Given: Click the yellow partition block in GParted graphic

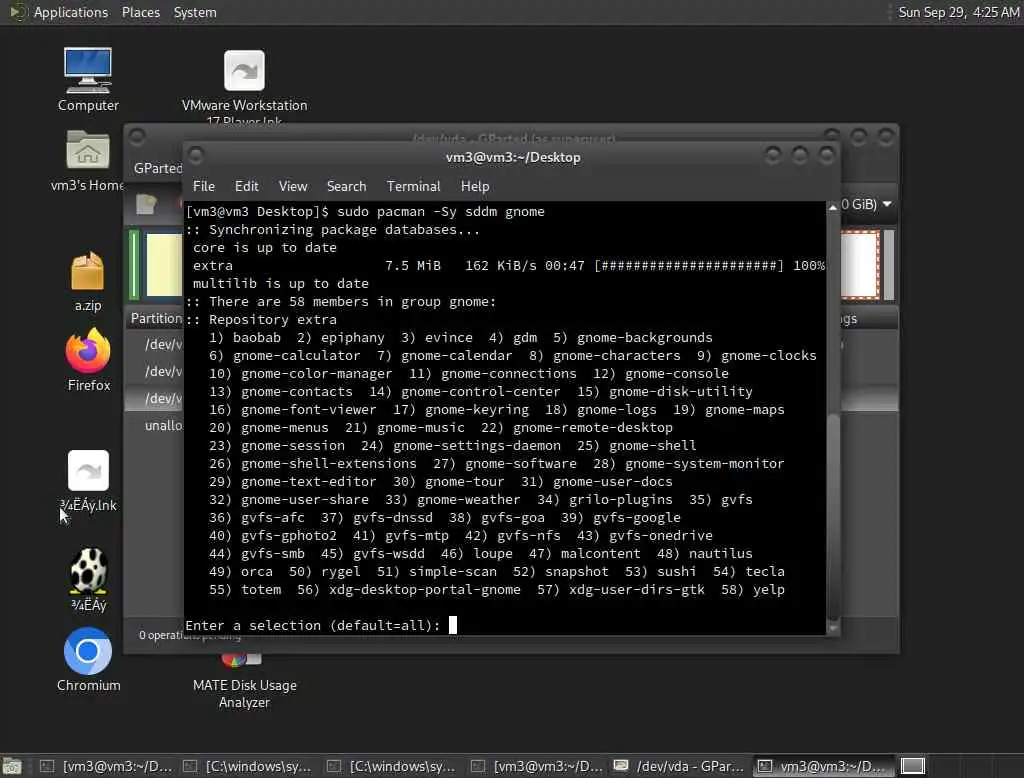Looking at the screenshot, I should point(164,265).
